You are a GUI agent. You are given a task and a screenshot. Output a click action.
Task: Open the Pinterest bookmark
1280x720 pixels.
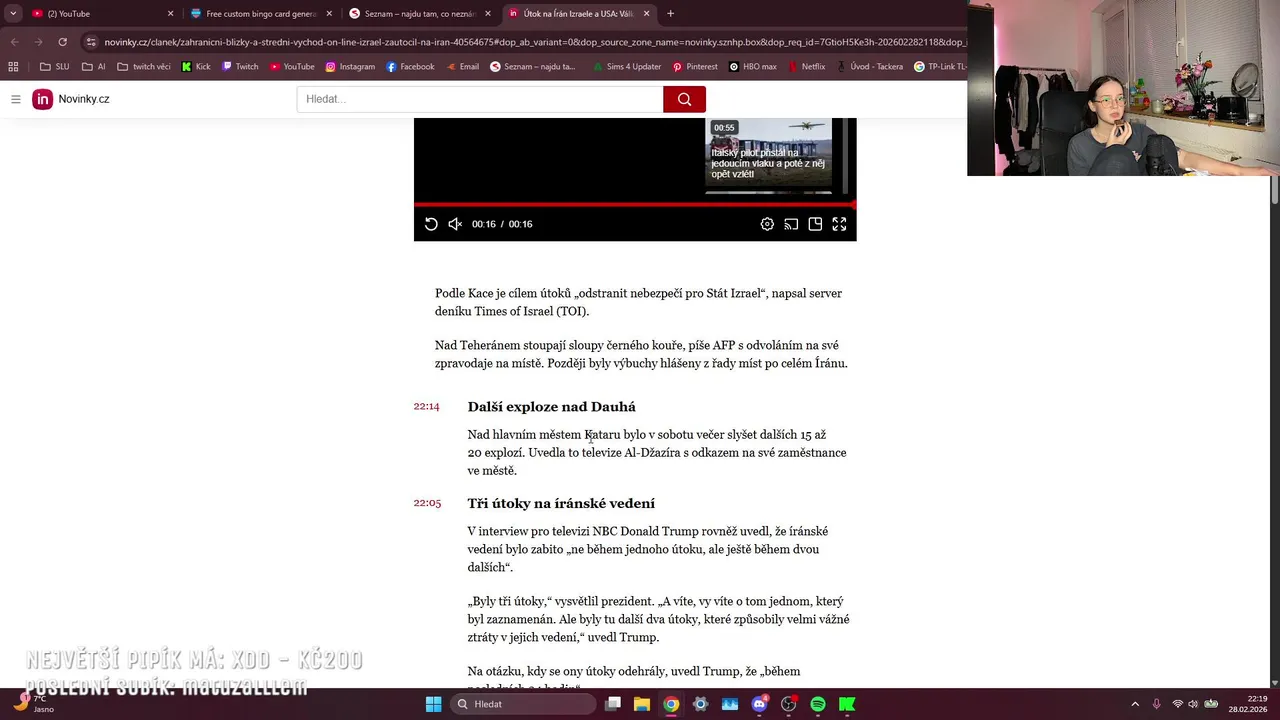click(x=695, y=67)
